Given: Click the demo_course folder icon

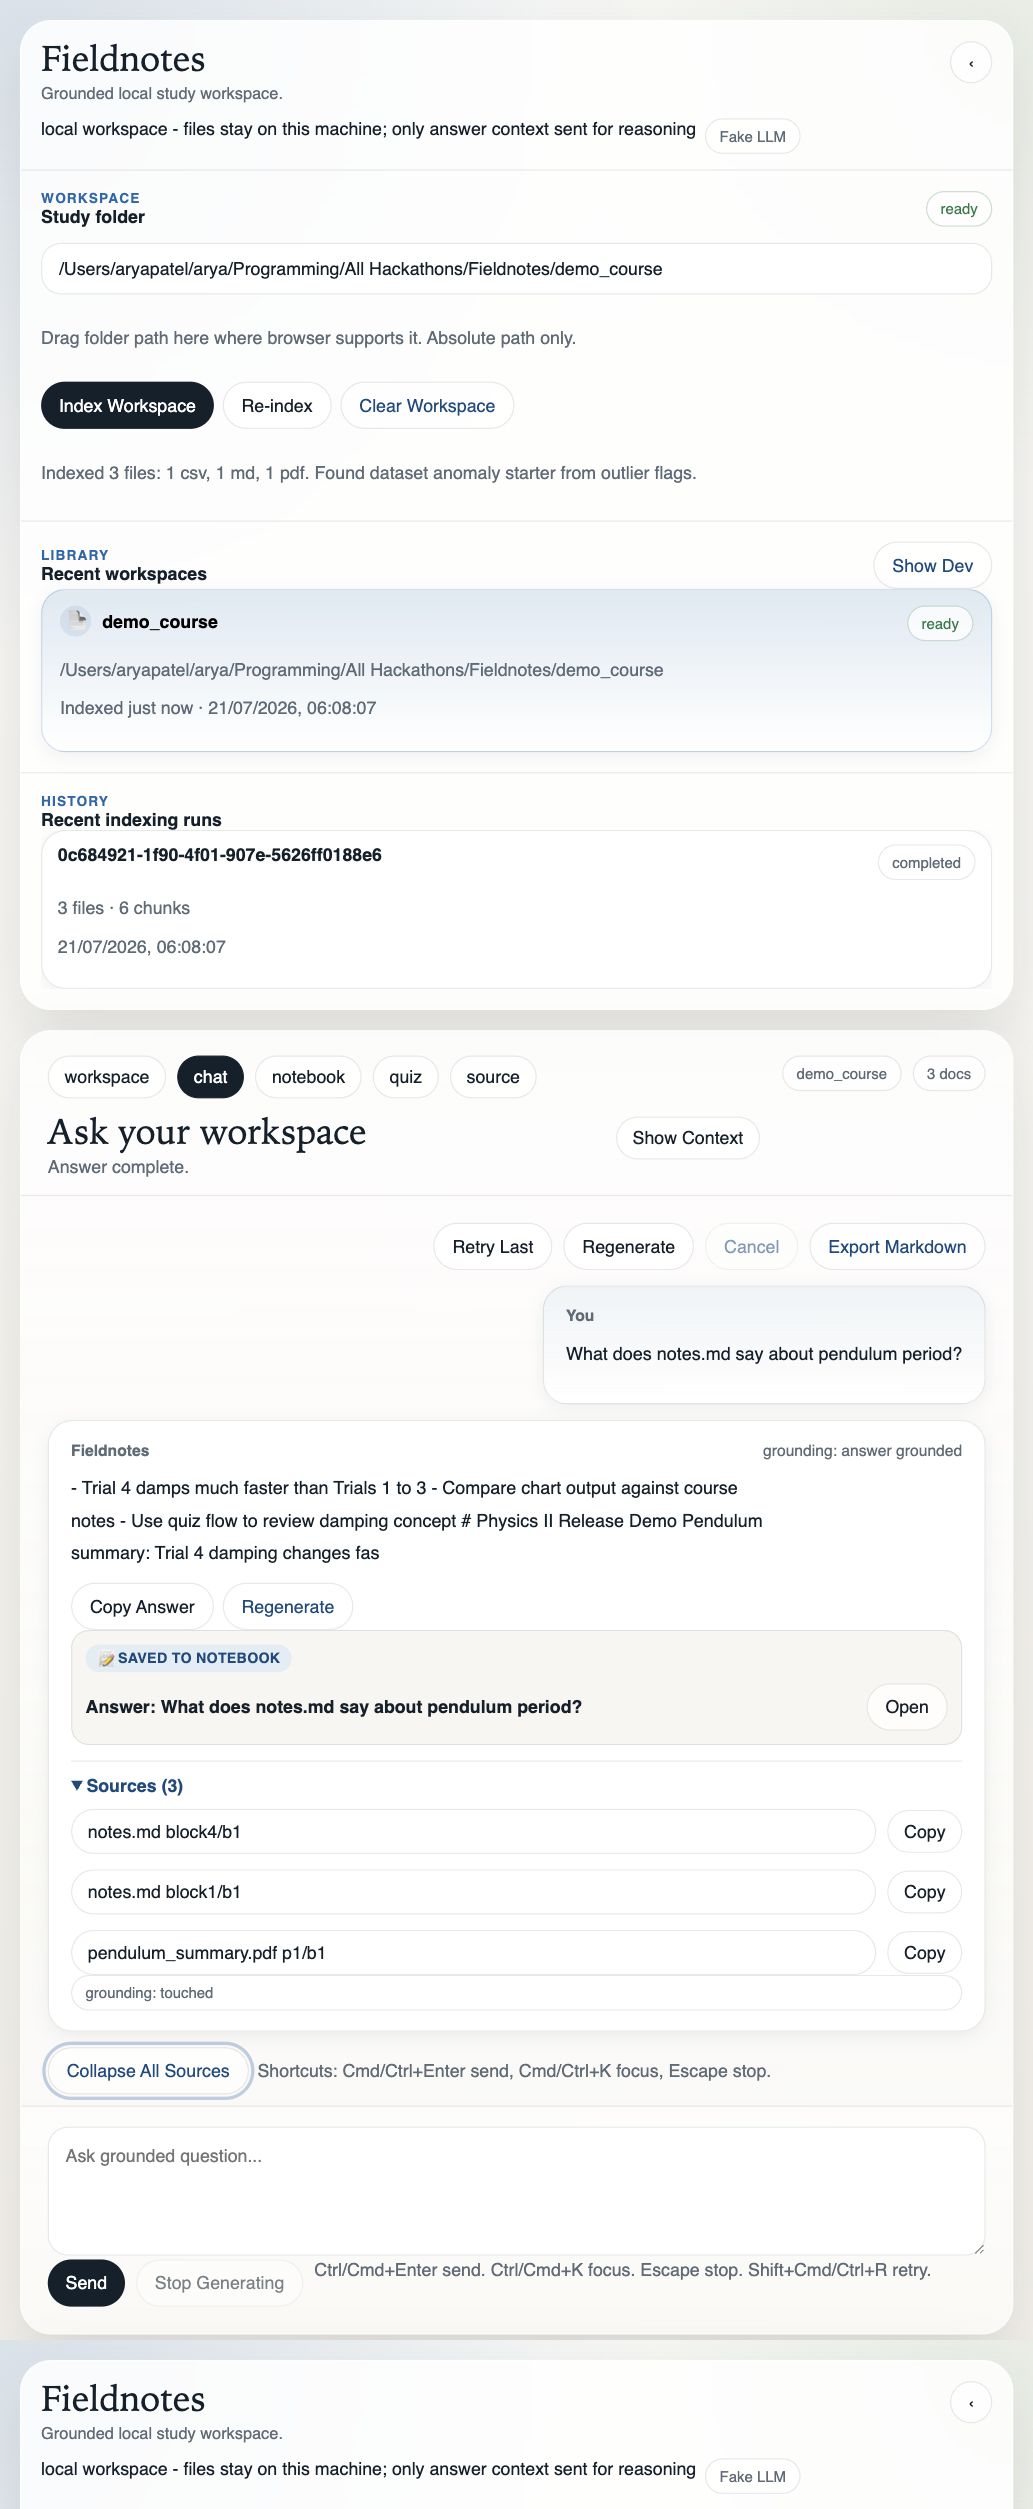Looking at the screenshot, I should pos(75,621).
